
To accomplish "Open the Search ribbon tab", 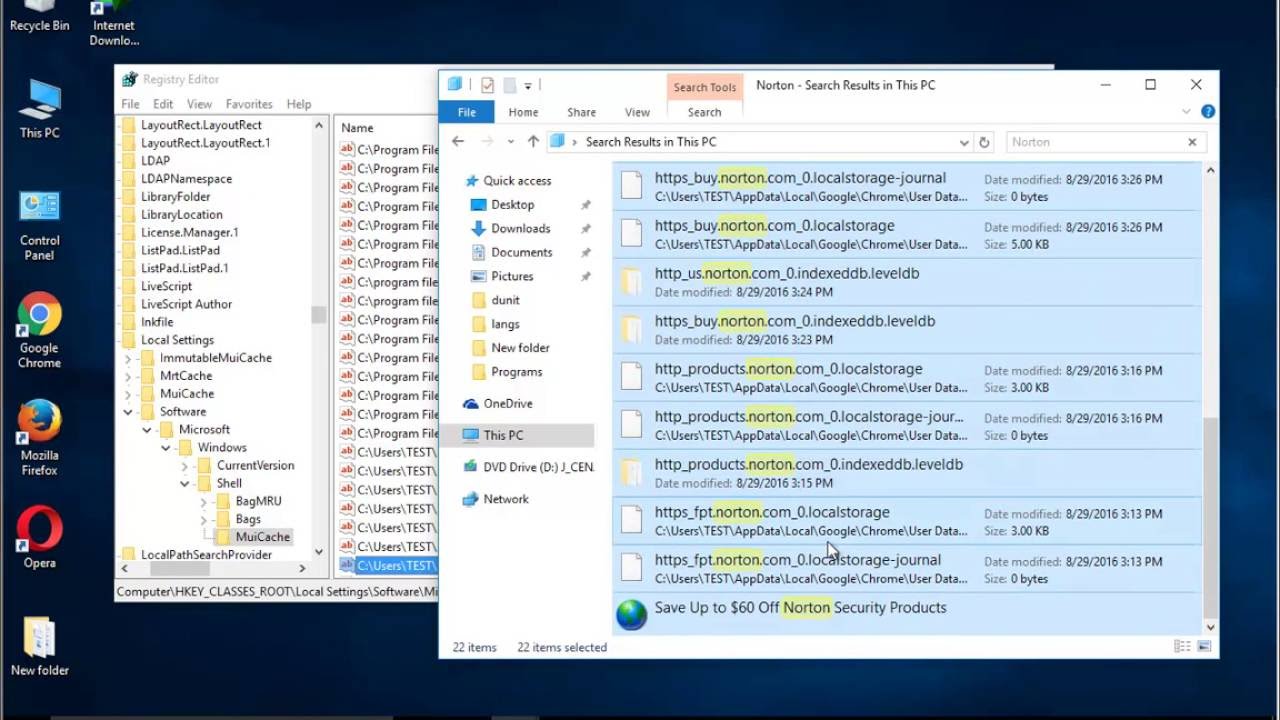I will click(x=704, y=112).
